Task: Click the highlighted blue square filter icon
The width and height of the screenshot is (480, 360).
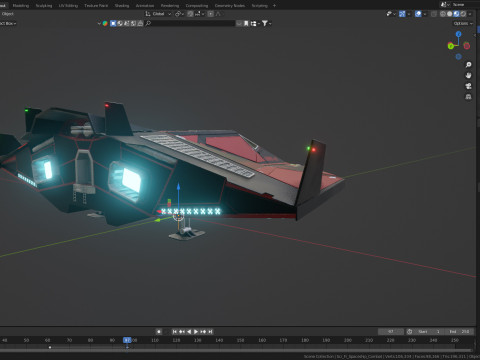Action: 113,23
